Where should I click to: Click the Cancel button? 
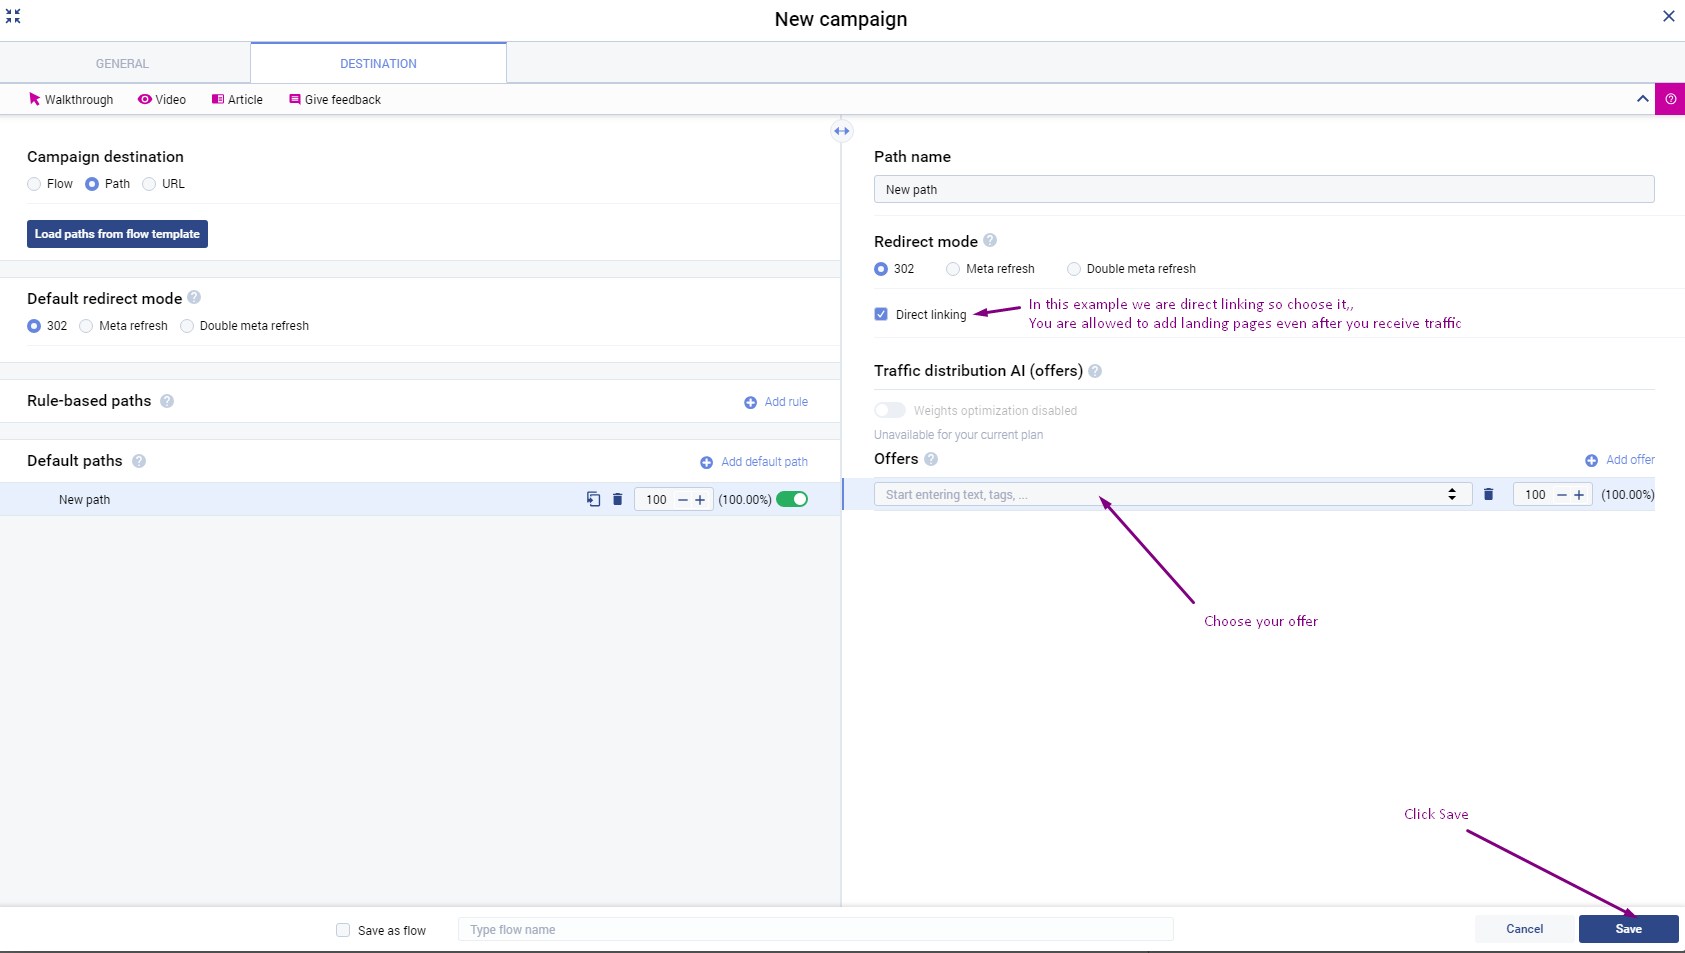(x=1524, y=929)
